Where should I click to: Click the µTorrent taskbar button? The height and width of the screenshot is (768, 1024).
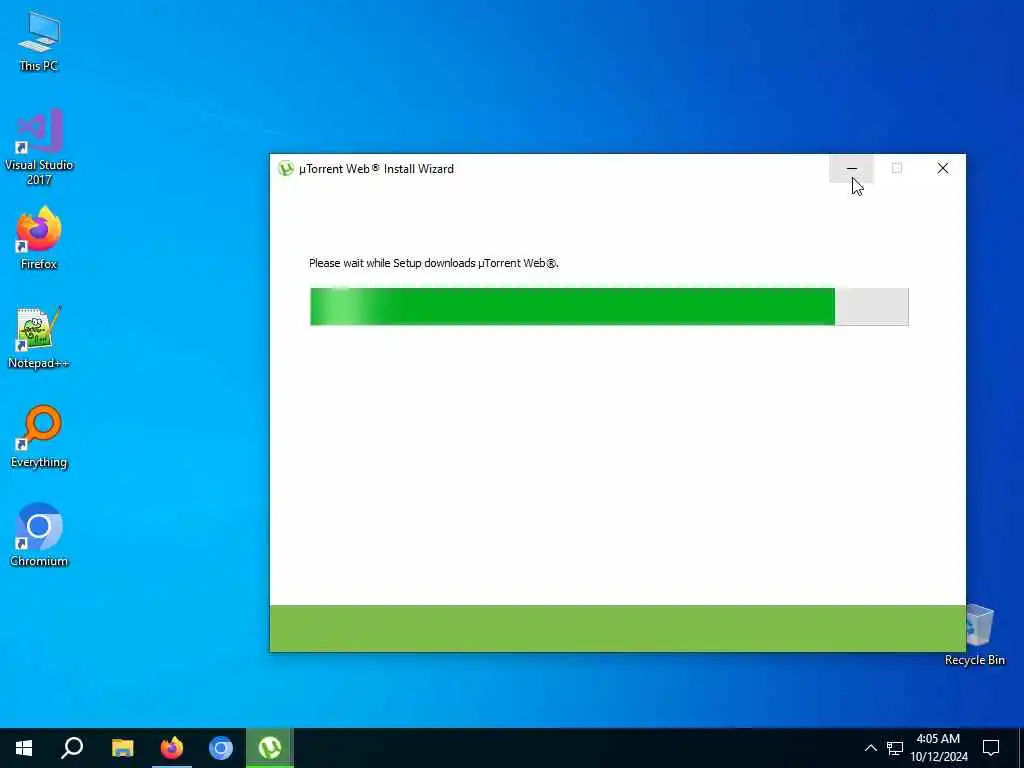(x=270, y=748)
